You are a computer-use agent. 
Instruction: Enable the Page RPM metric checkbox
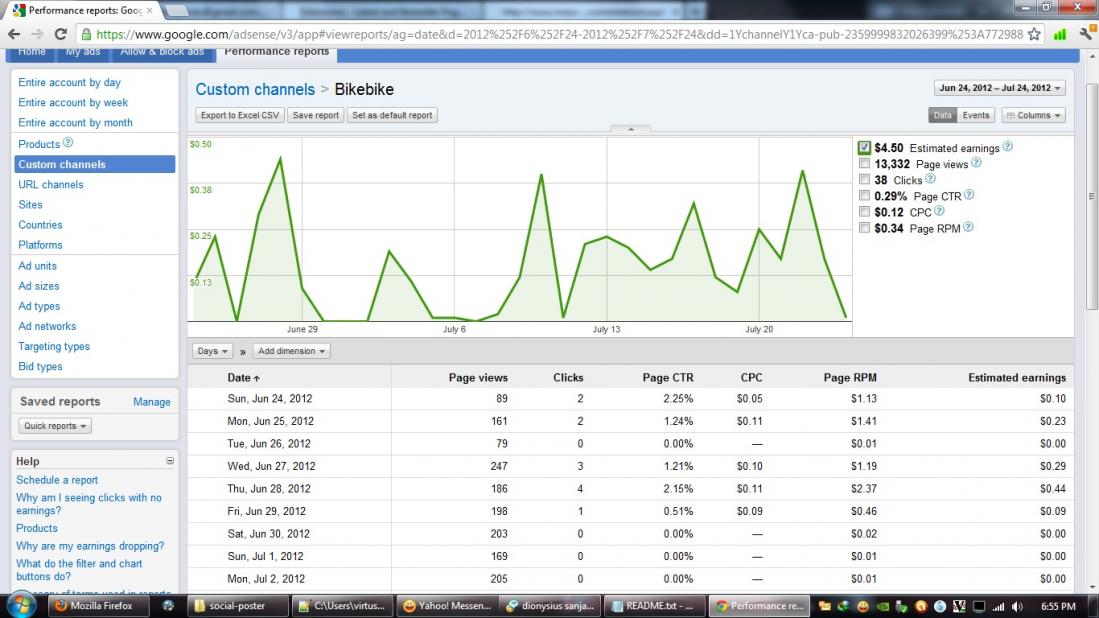864,228
